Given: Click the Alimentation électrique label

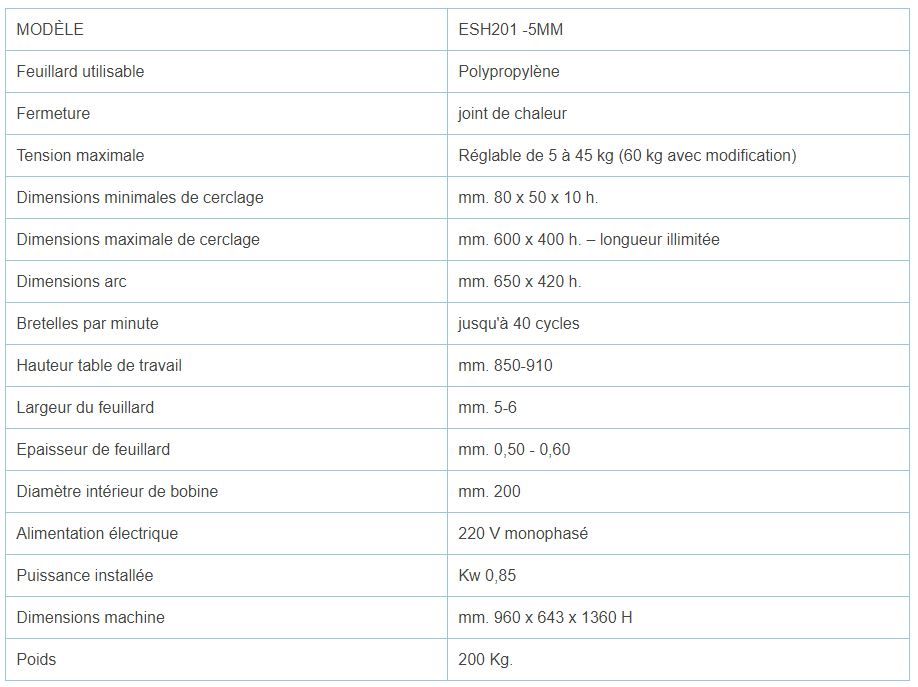Looking at the screenshot, I should (97, 534).
